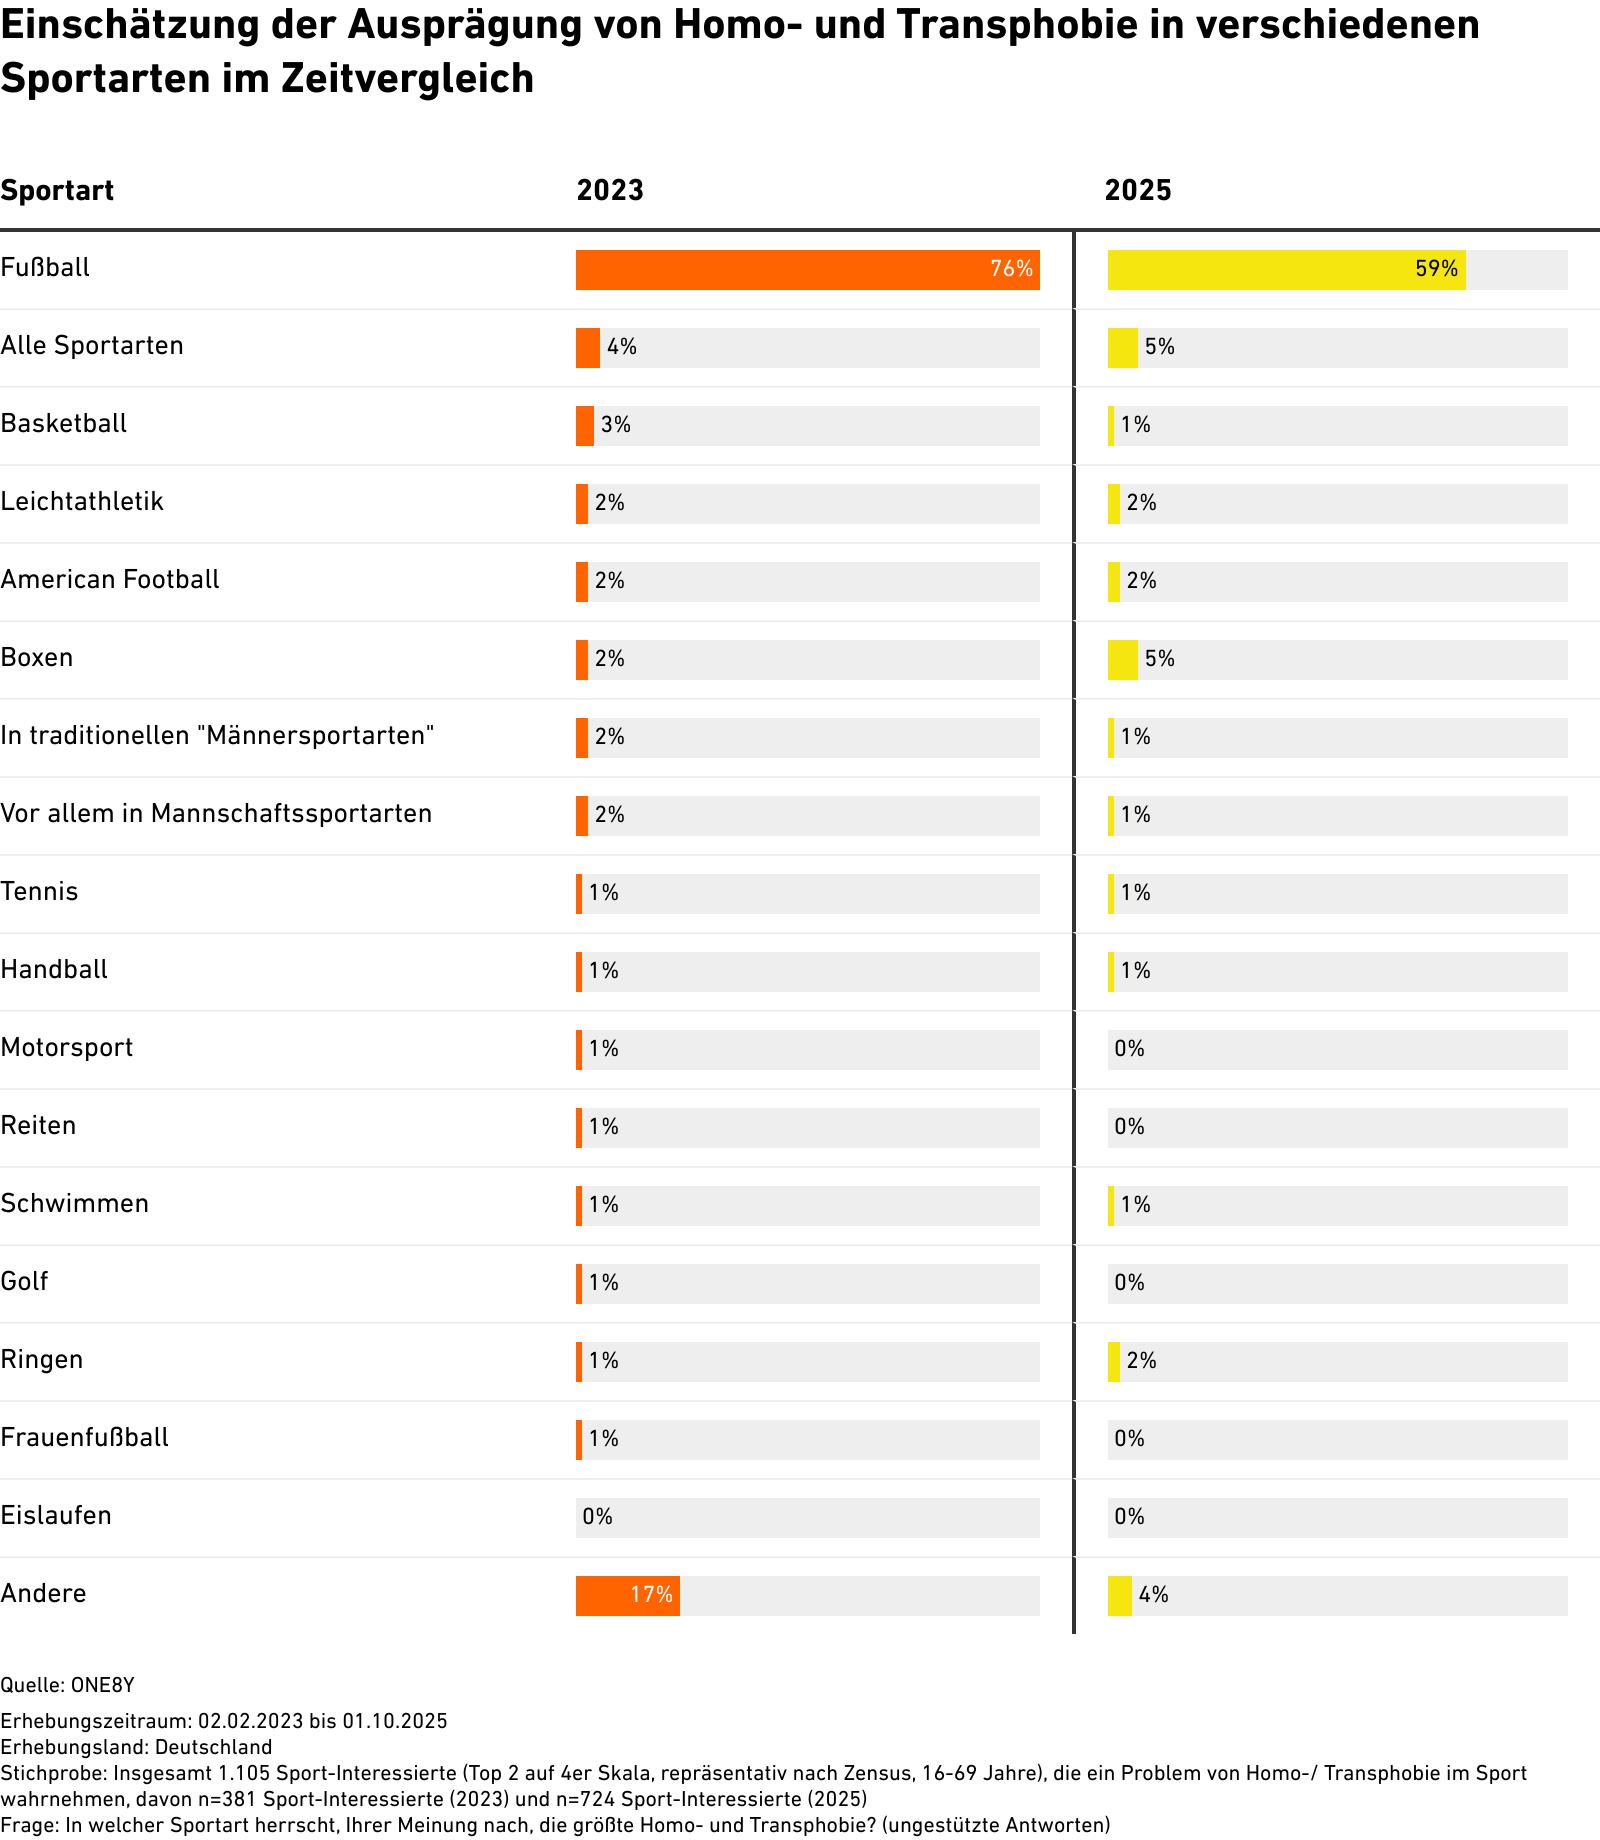Click the yellow Ringen 2% bar
Screen dimensions: 1600x1840
point(1114,1362)
